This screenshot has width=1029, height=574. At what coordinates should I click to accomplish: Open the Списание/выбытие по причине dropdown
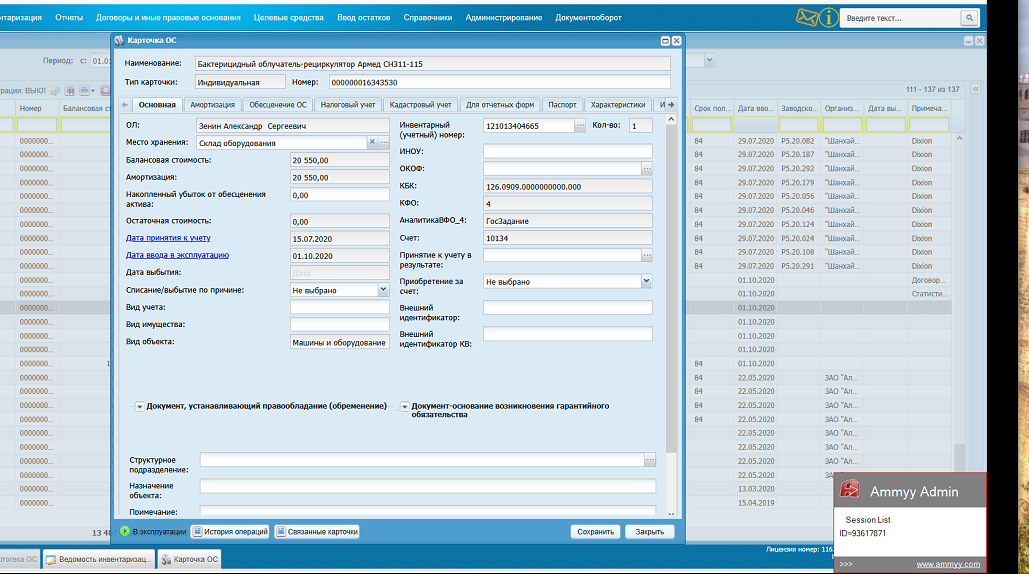point(382,290)
